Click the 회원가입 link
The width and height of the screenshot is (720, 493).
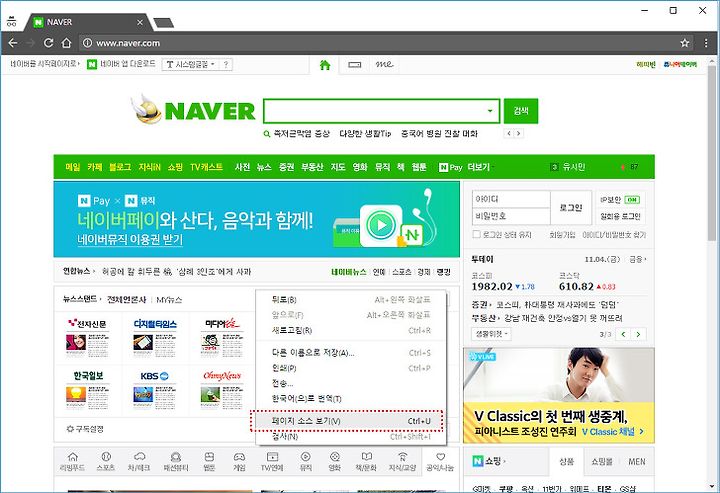(x=563, y=235)
